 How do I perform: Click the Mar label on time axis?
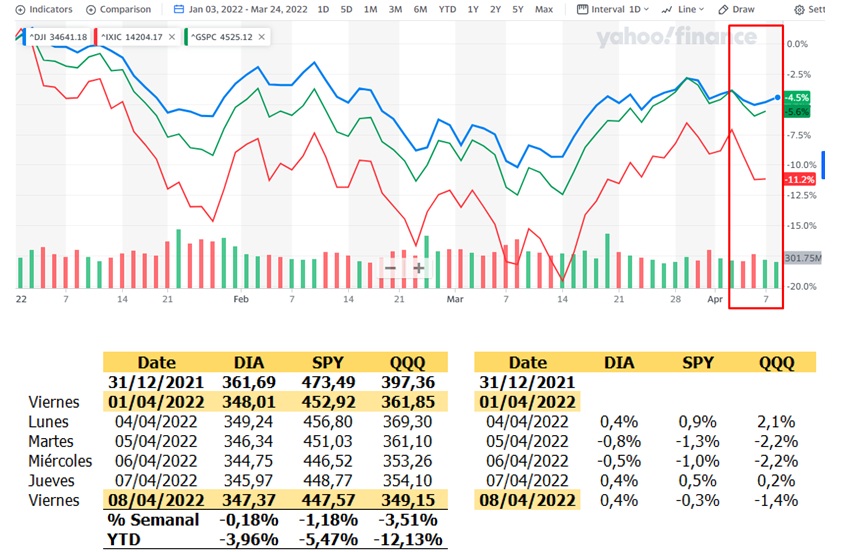(455, 299)
